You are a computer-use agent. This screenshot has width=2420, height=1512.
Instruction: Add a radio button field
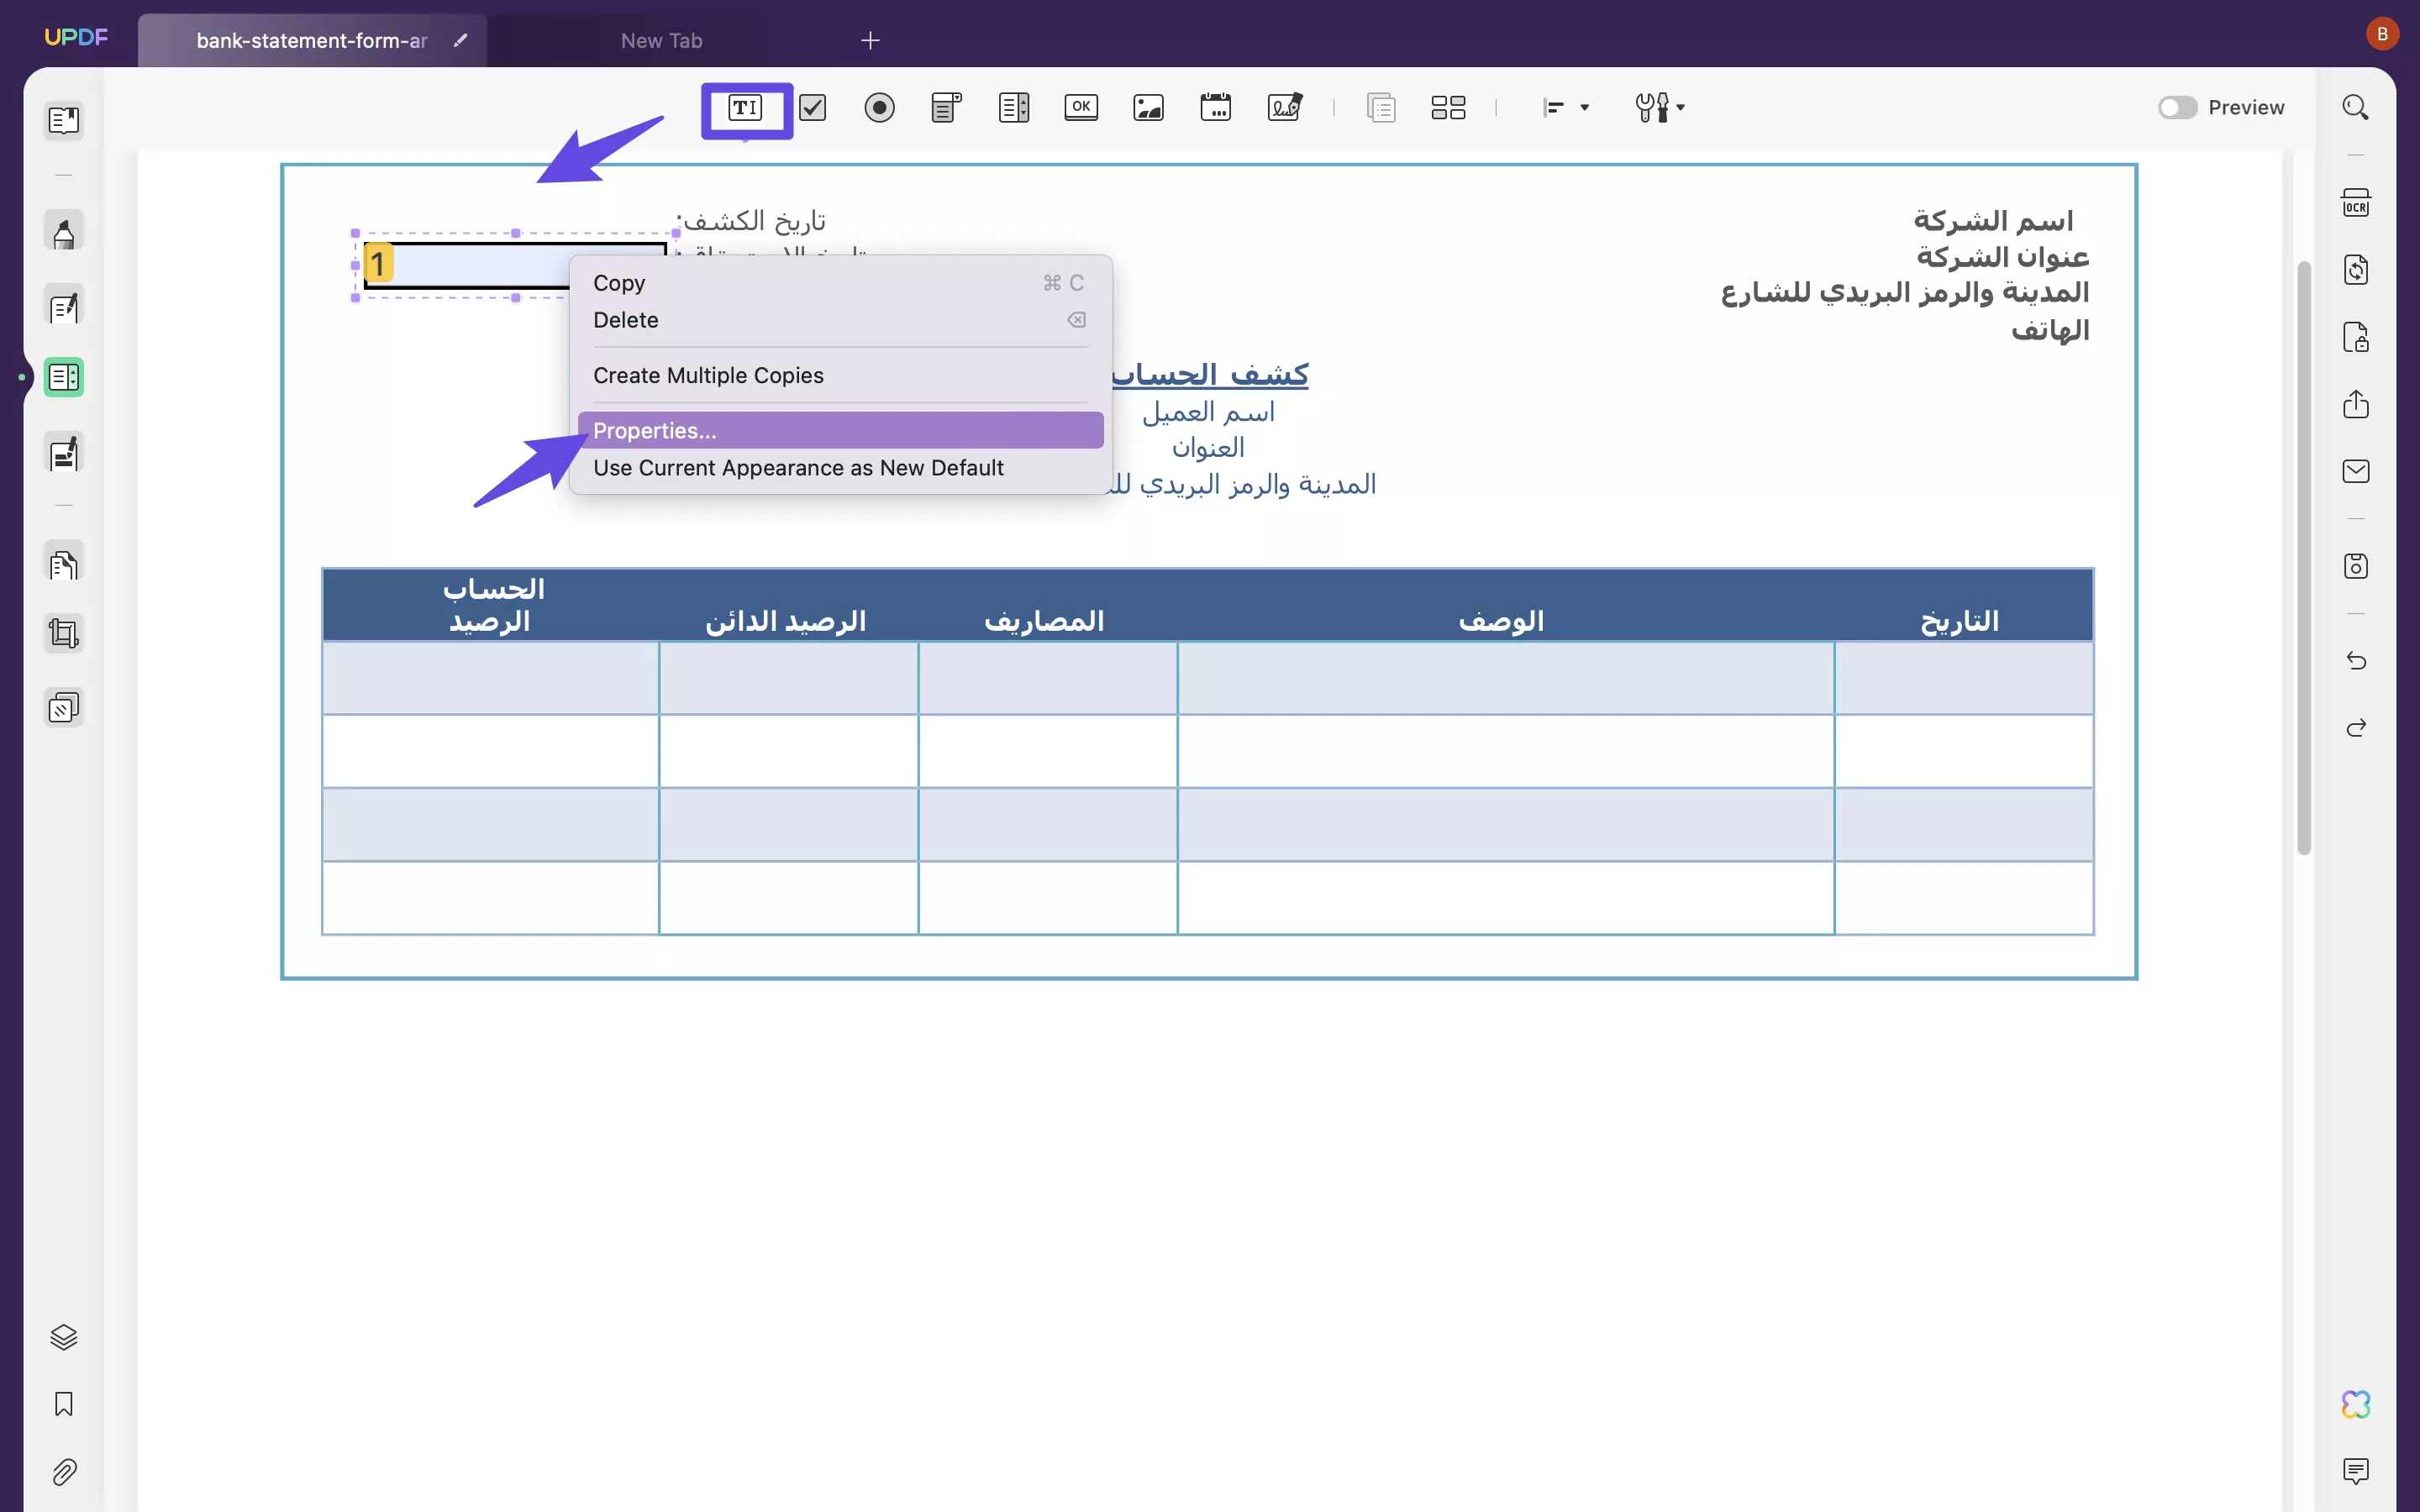coord(878,107)
